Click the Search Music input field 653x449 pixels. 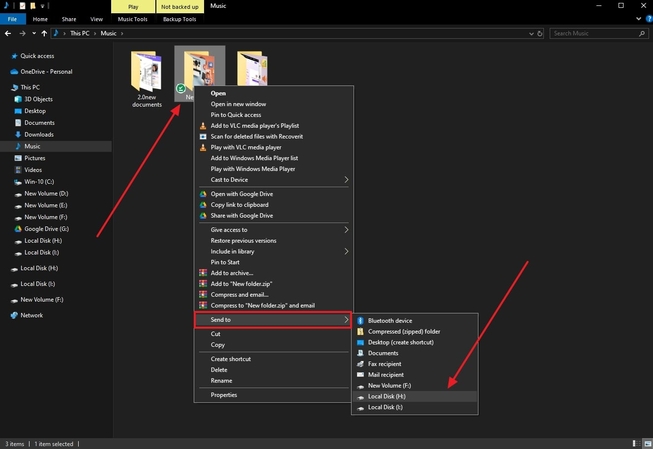[x=596, y=33]
